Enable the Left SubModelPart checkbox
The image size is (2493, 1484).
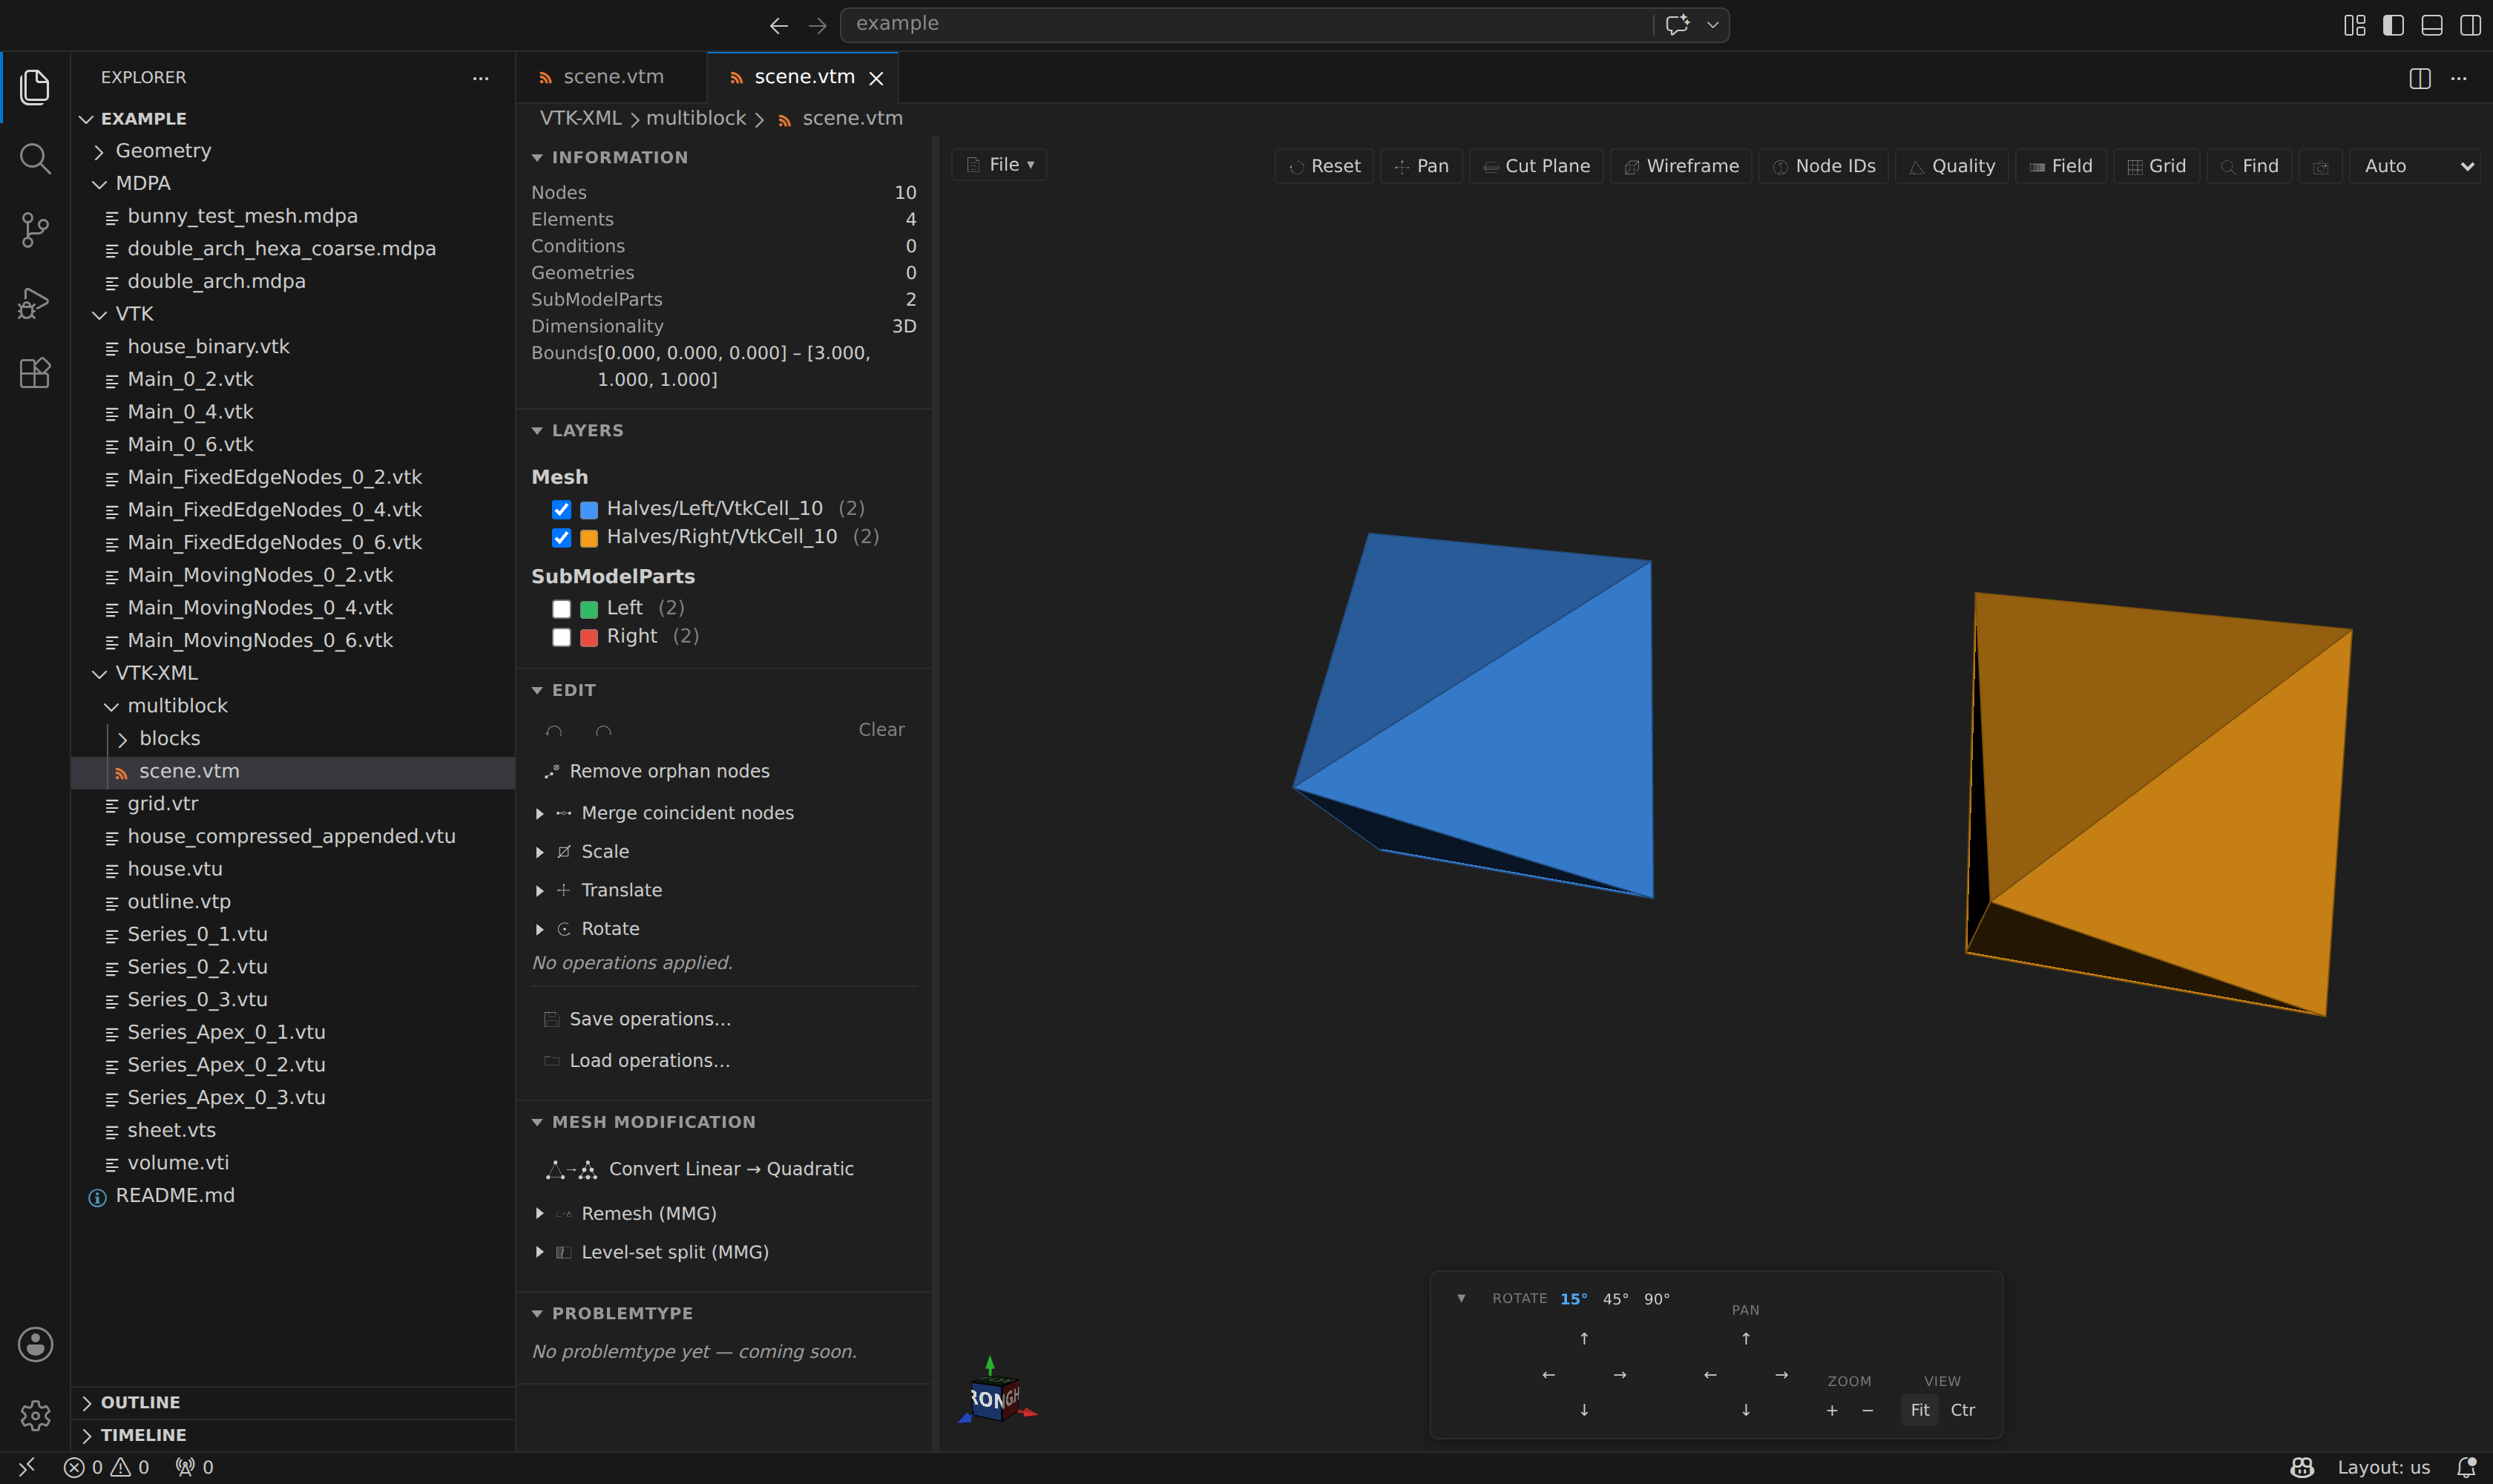tap(562, 609)
